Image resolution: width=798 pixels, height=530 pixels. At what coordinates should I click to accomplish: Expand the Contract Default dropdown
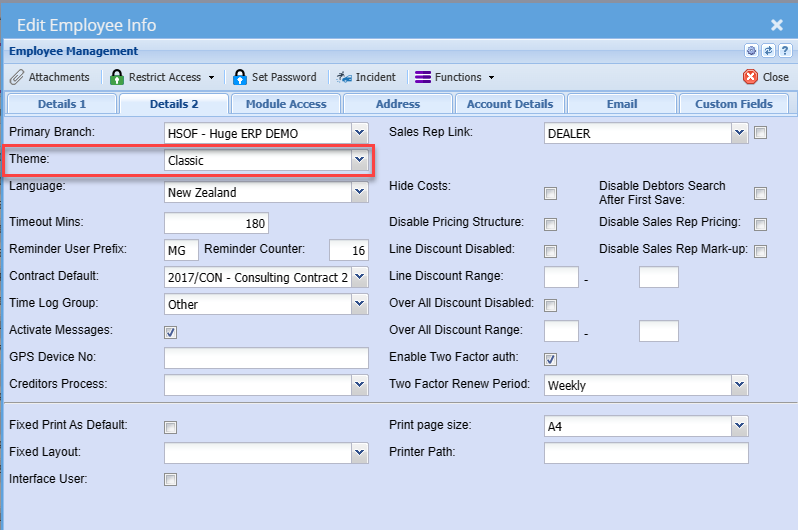tap(360, 277)
